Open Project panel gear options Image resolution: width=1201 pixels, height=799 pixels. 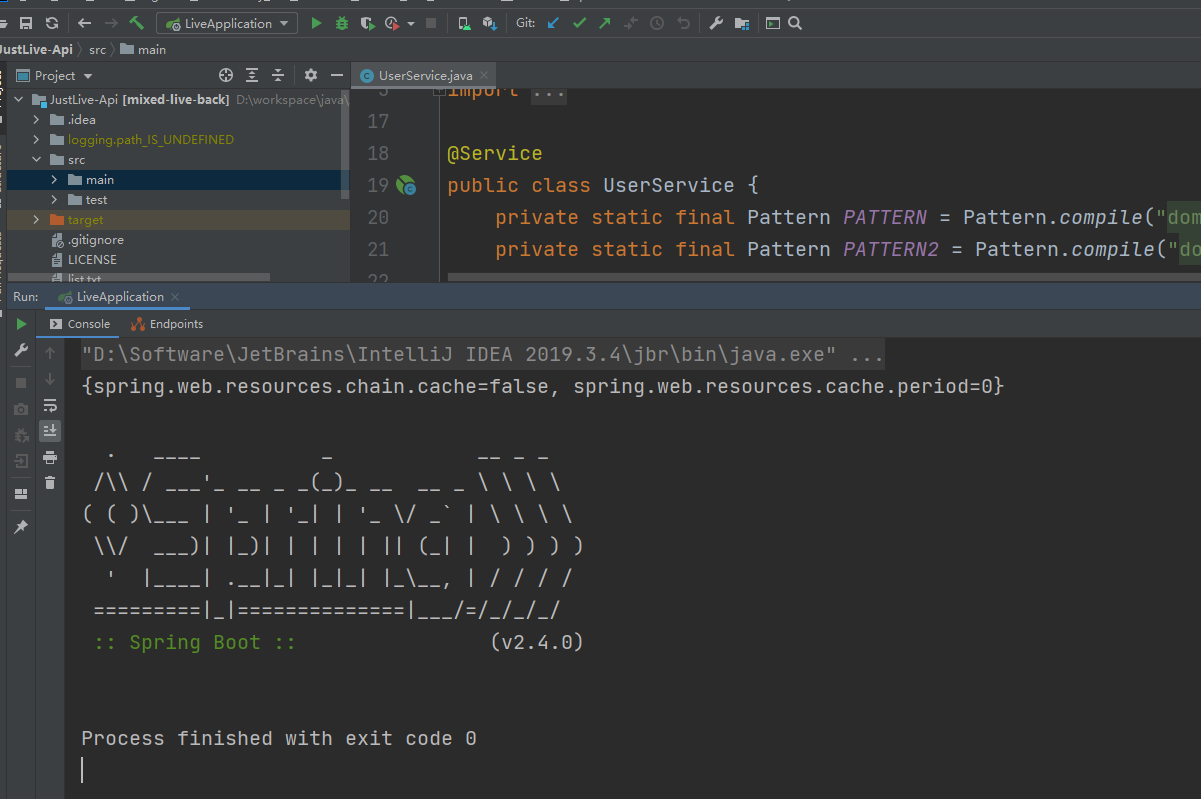click(311, 75)
